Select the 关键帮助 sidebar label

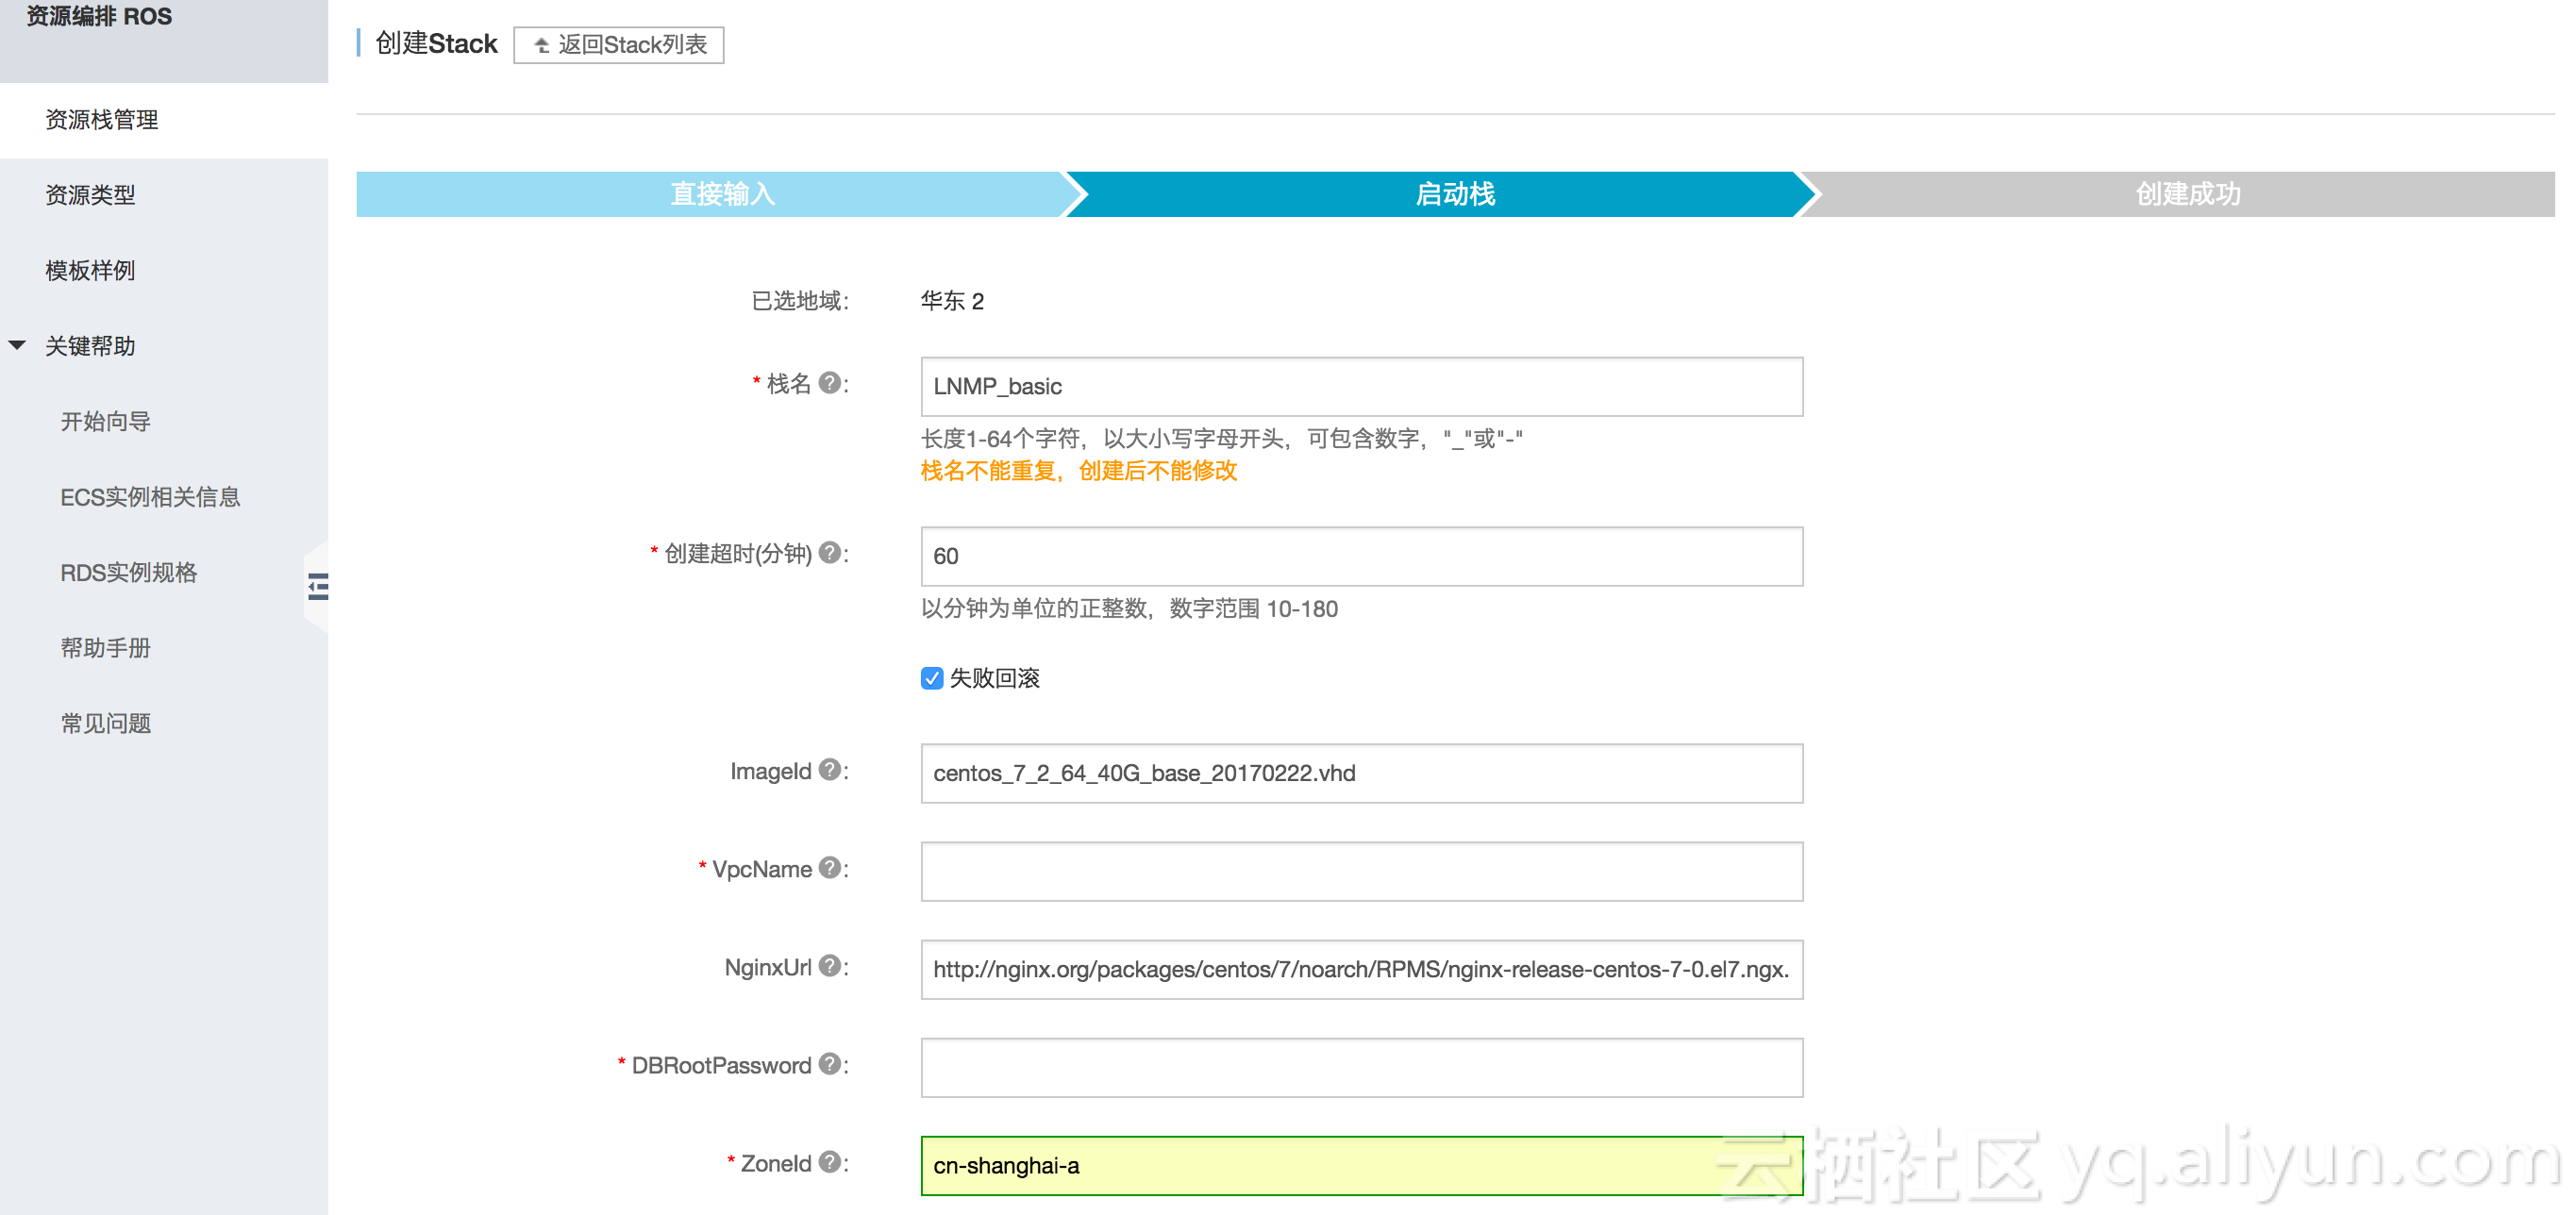coord(90,346)
